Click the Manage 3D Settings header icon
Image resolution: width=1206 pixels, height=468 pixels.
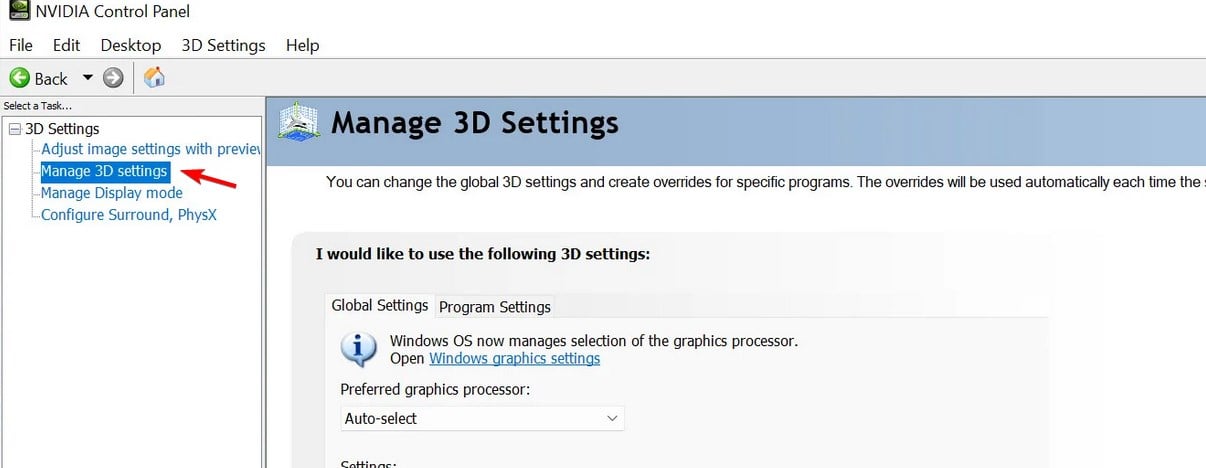(298, 124)
